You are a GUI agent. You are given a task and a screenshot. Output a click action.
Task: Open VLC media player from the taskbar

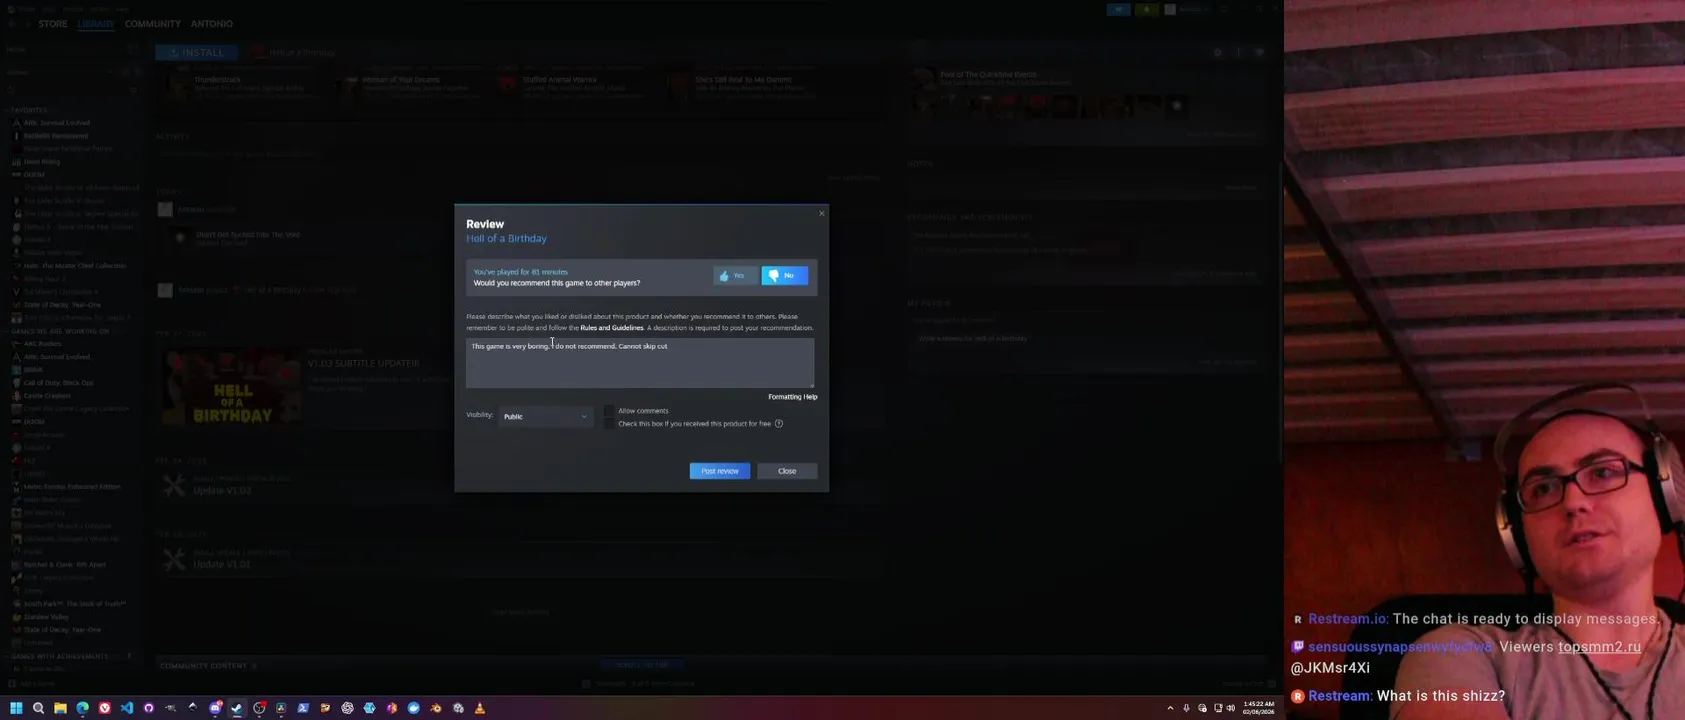coord(480,708)
